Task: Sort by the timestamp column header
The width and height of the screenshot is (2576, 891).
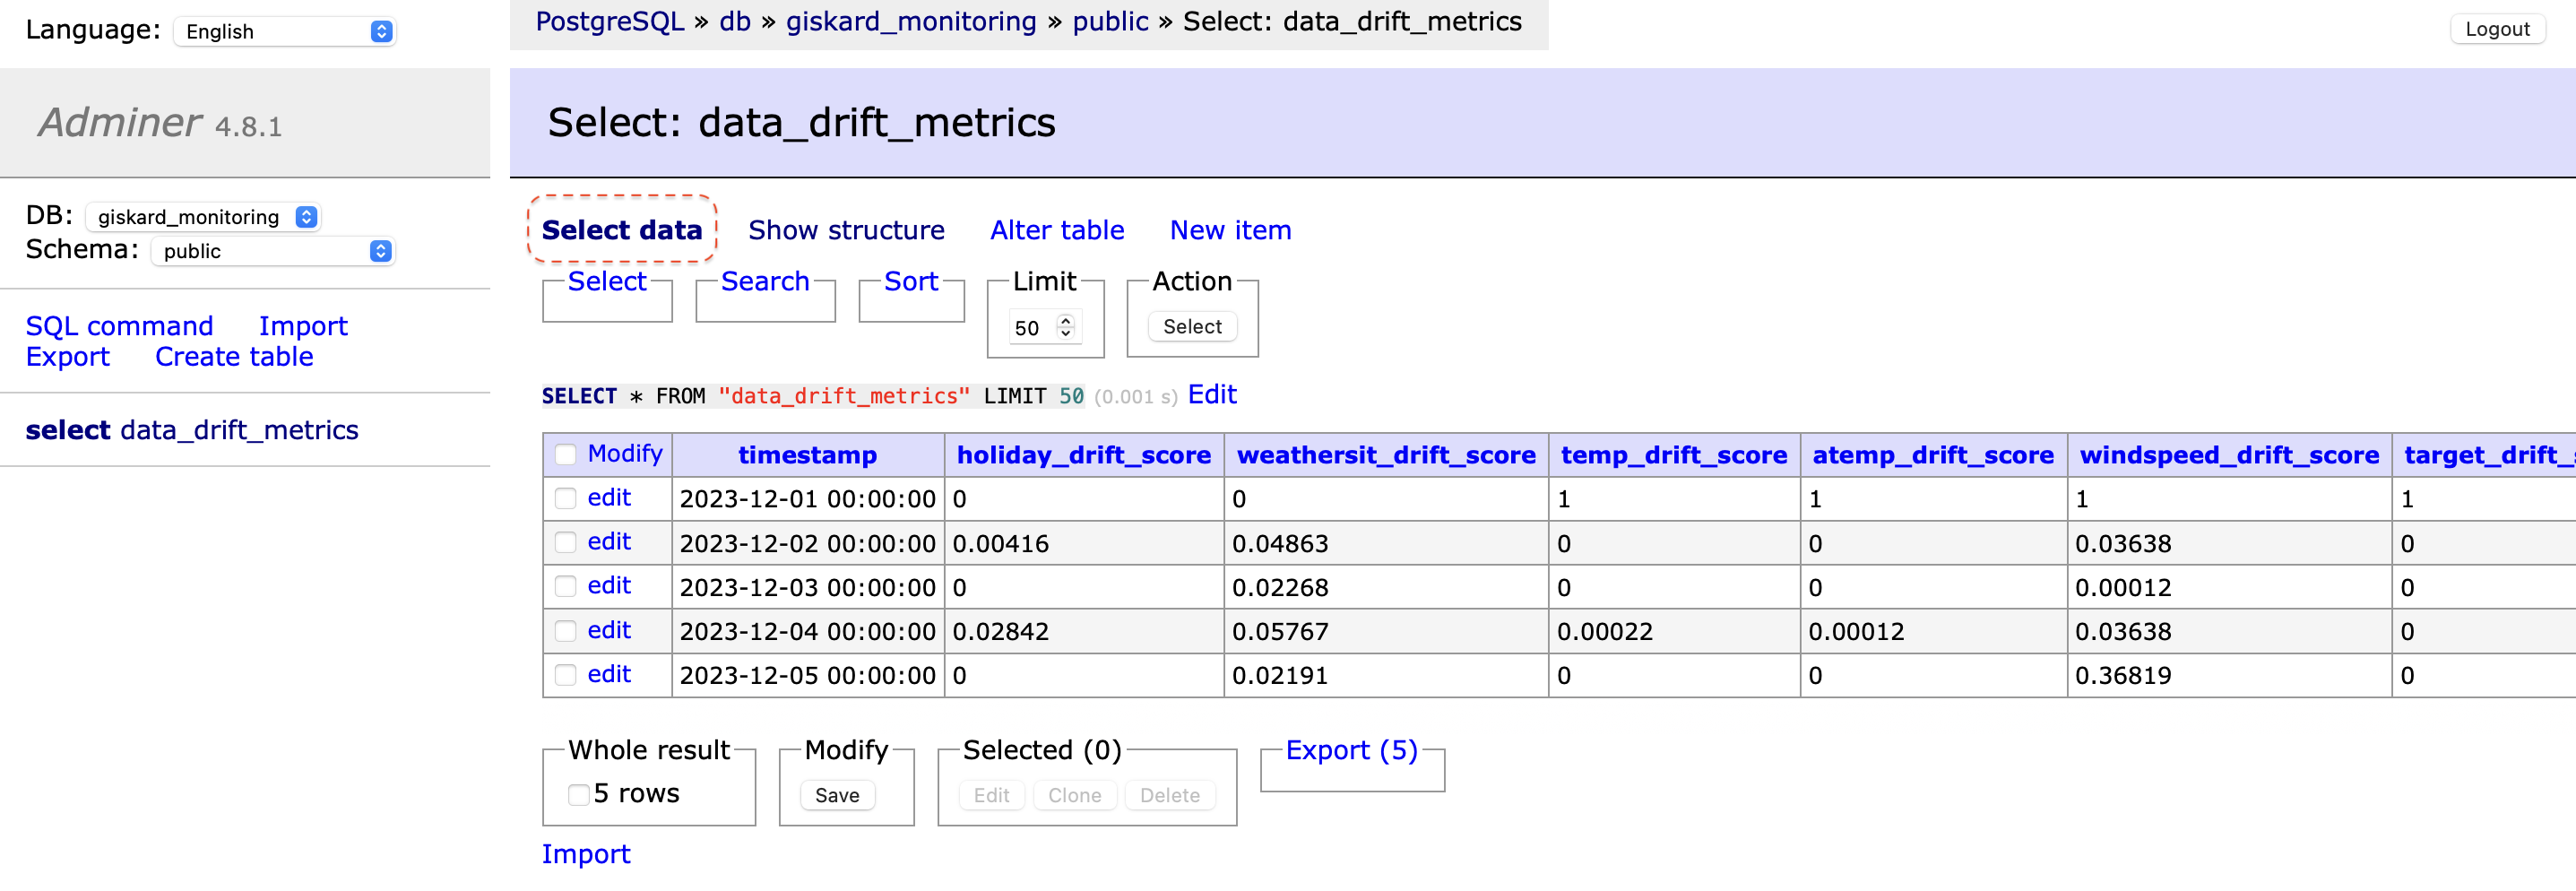Action: (807, 455)
